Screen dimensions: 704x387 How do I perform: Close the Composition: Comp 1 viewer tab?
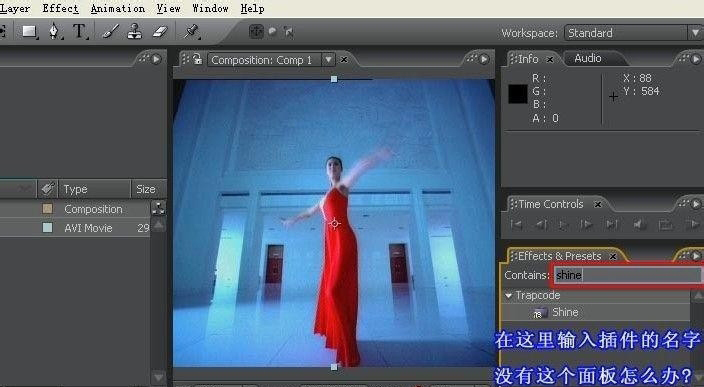pyautogui.click(x=344, y=59)
